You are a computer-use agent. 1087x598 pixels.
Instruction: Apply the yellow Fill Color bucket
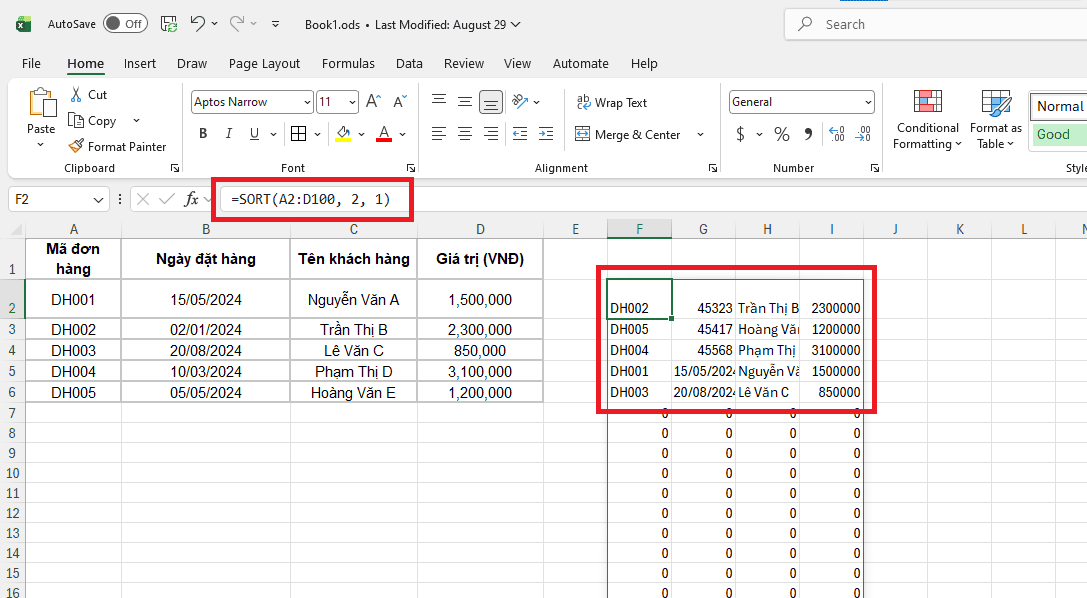tap(343, 134)
